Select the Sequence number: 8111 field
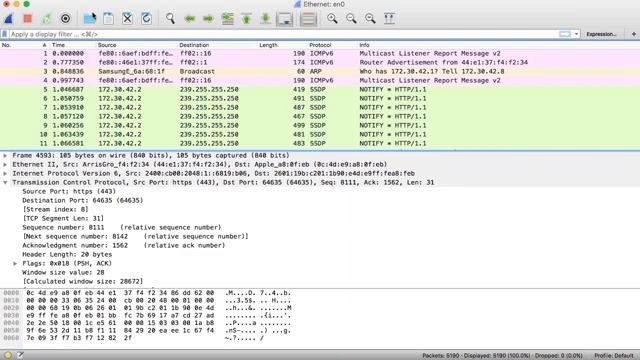The image size is (640, 360). click(122, 227)
